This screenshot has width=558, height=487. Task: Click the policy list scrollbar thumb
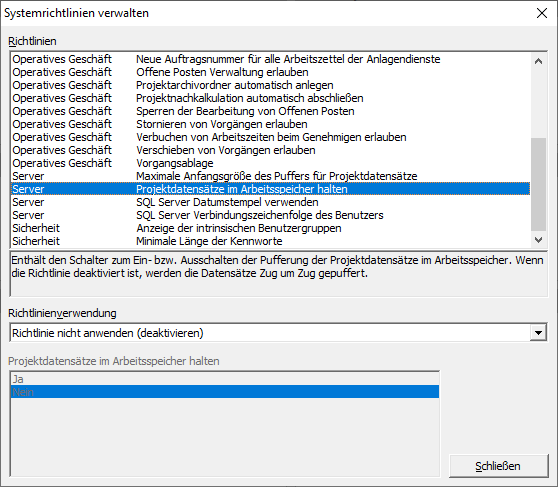coord(538,184)
